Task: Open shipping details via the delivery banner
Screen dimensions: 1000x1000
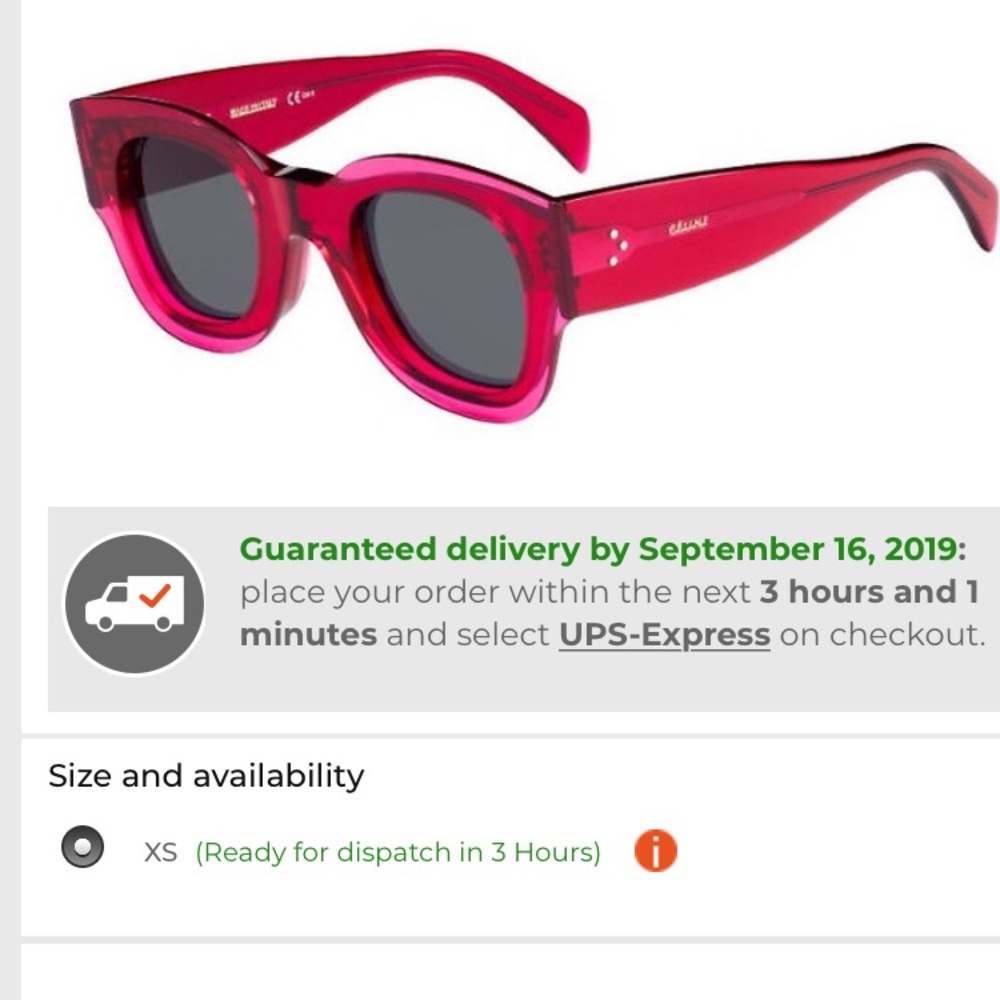Action: click(520, 600)
